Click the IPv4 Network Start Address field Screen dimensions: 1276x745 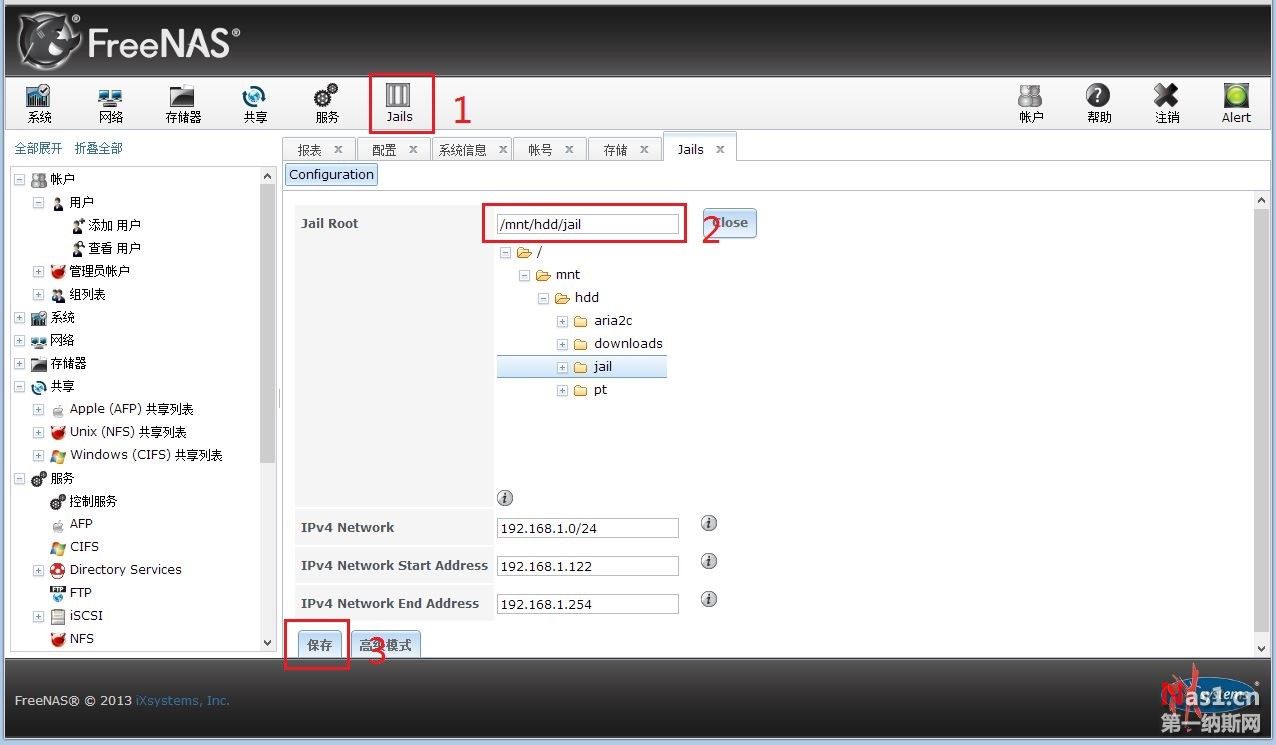tap(588, 566)
